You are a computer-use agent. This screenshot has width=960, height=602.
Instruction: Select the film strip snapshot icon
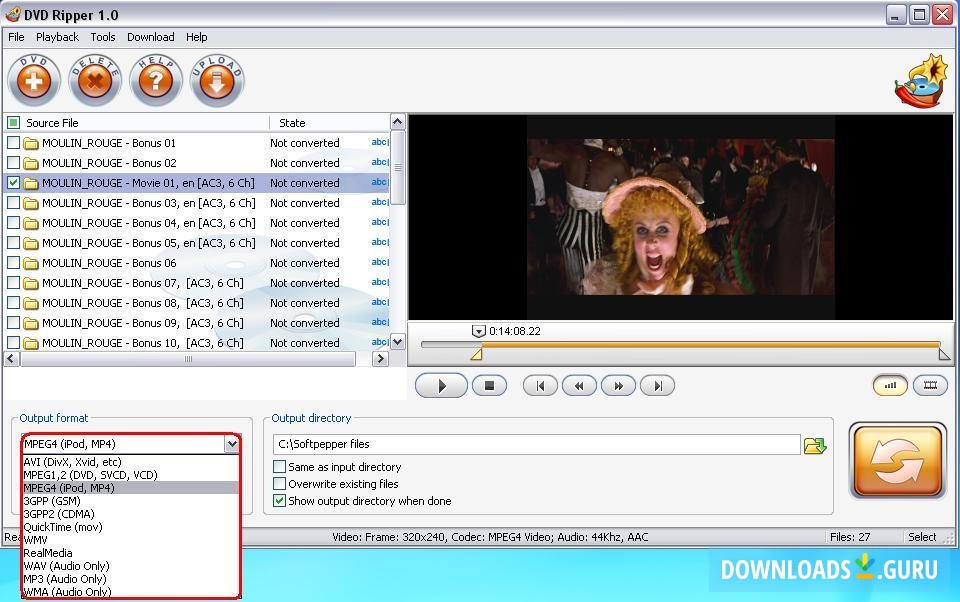pos(932,384)
